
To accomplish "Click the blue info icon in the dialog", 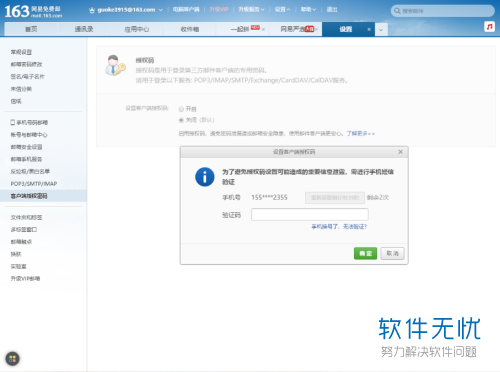I will click(x=204, y=177).
